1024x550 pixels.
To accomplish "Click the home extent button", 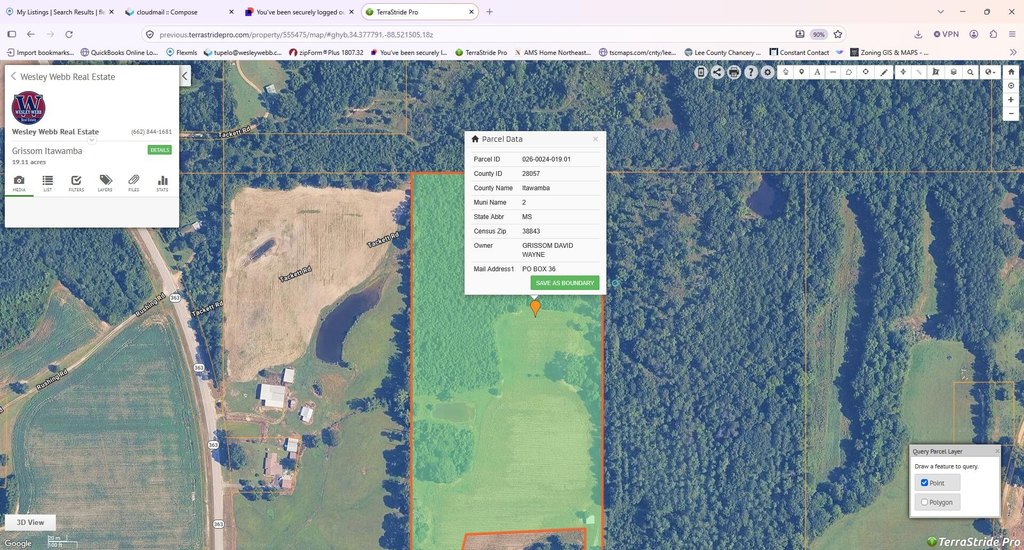I will tap(1011, 72).
